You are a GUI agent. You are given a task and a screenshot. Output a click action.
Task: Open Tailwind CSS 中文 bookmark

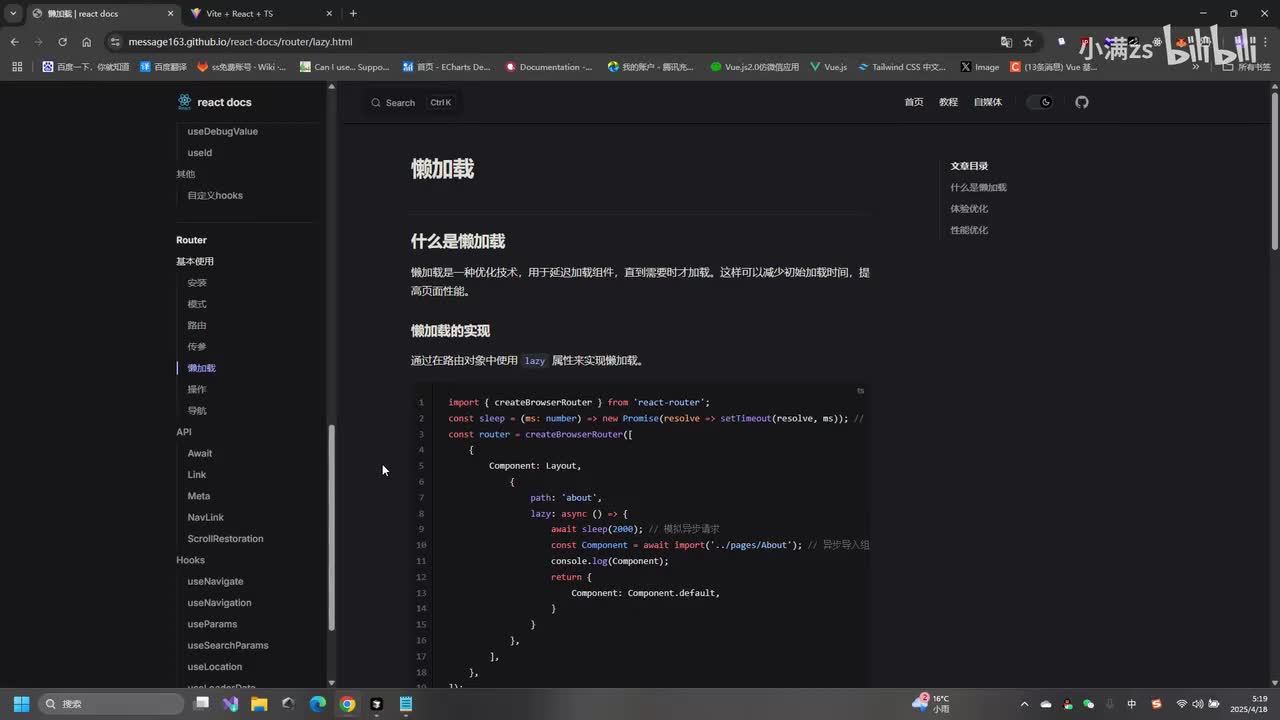(903, 67)
